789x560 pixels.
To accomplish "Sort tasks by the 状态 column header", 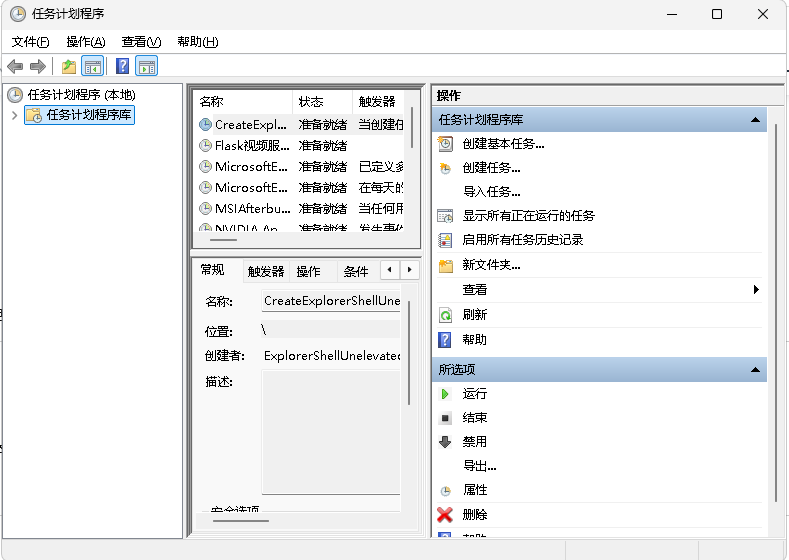I will click(322, 102).
